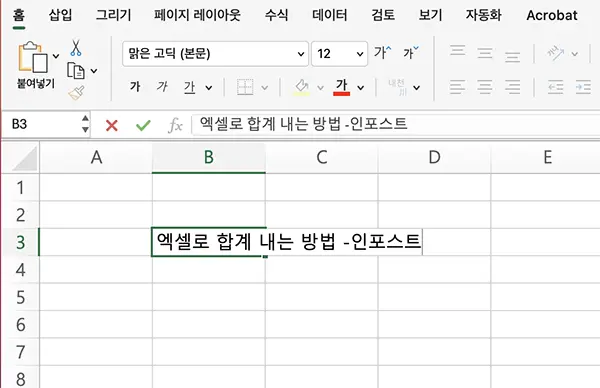Open the Borders dropdown arrow
Image resolution: width=600 pixels, height=388 pixels.
point(264,88)
